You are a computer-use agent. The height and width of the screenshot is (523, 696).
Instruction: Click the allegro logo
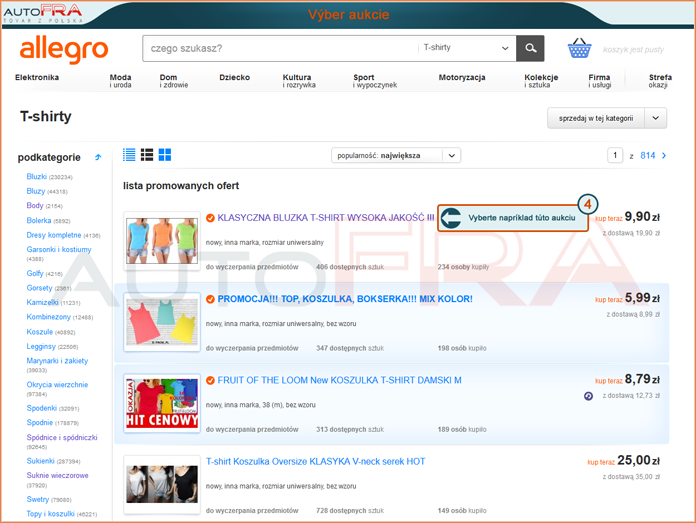64,50
